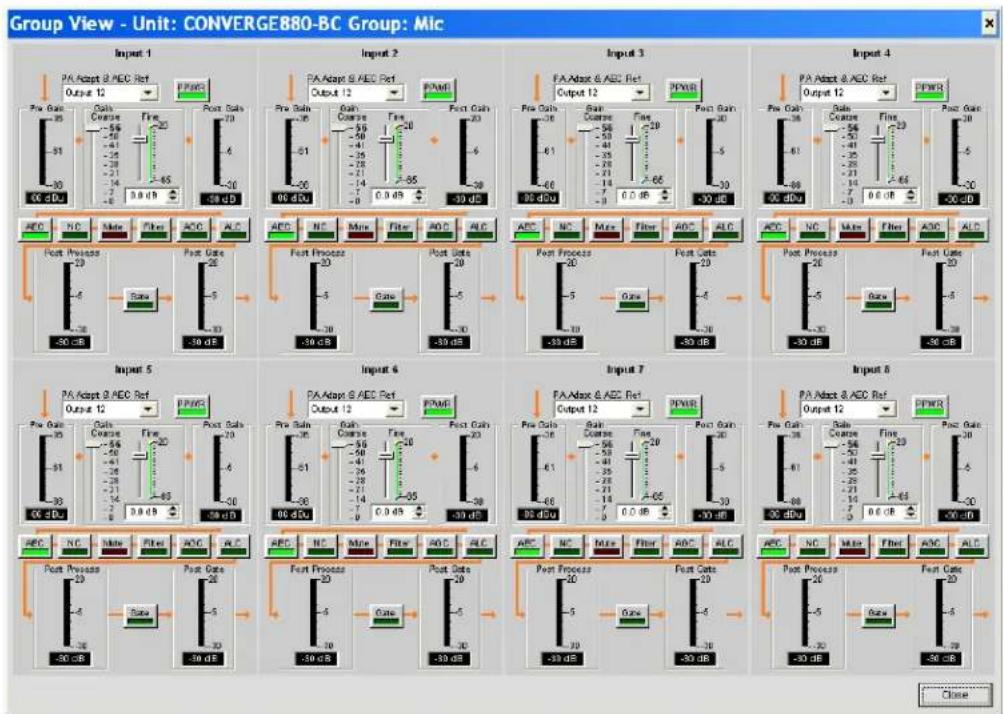
Task: Toggle phantom power PPWR on Input 4
Action: click(929, 90)
